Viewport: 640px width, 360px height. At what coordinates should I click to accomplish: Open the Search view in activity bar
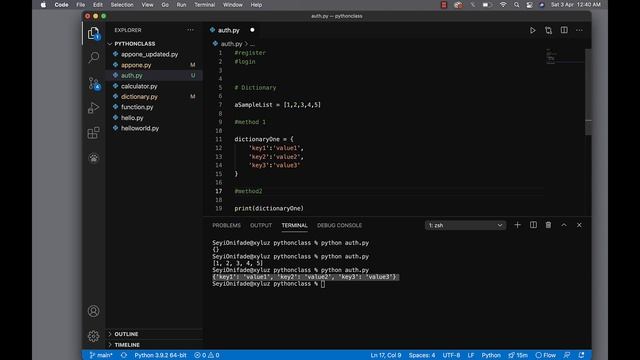tap(93, 57)
